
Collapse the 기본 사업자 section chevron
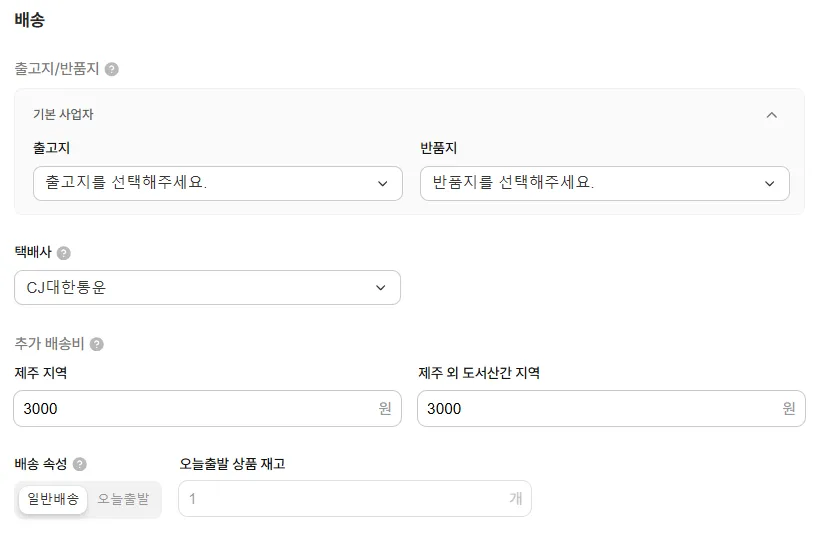pyautogui.click(x=772, y=115)
